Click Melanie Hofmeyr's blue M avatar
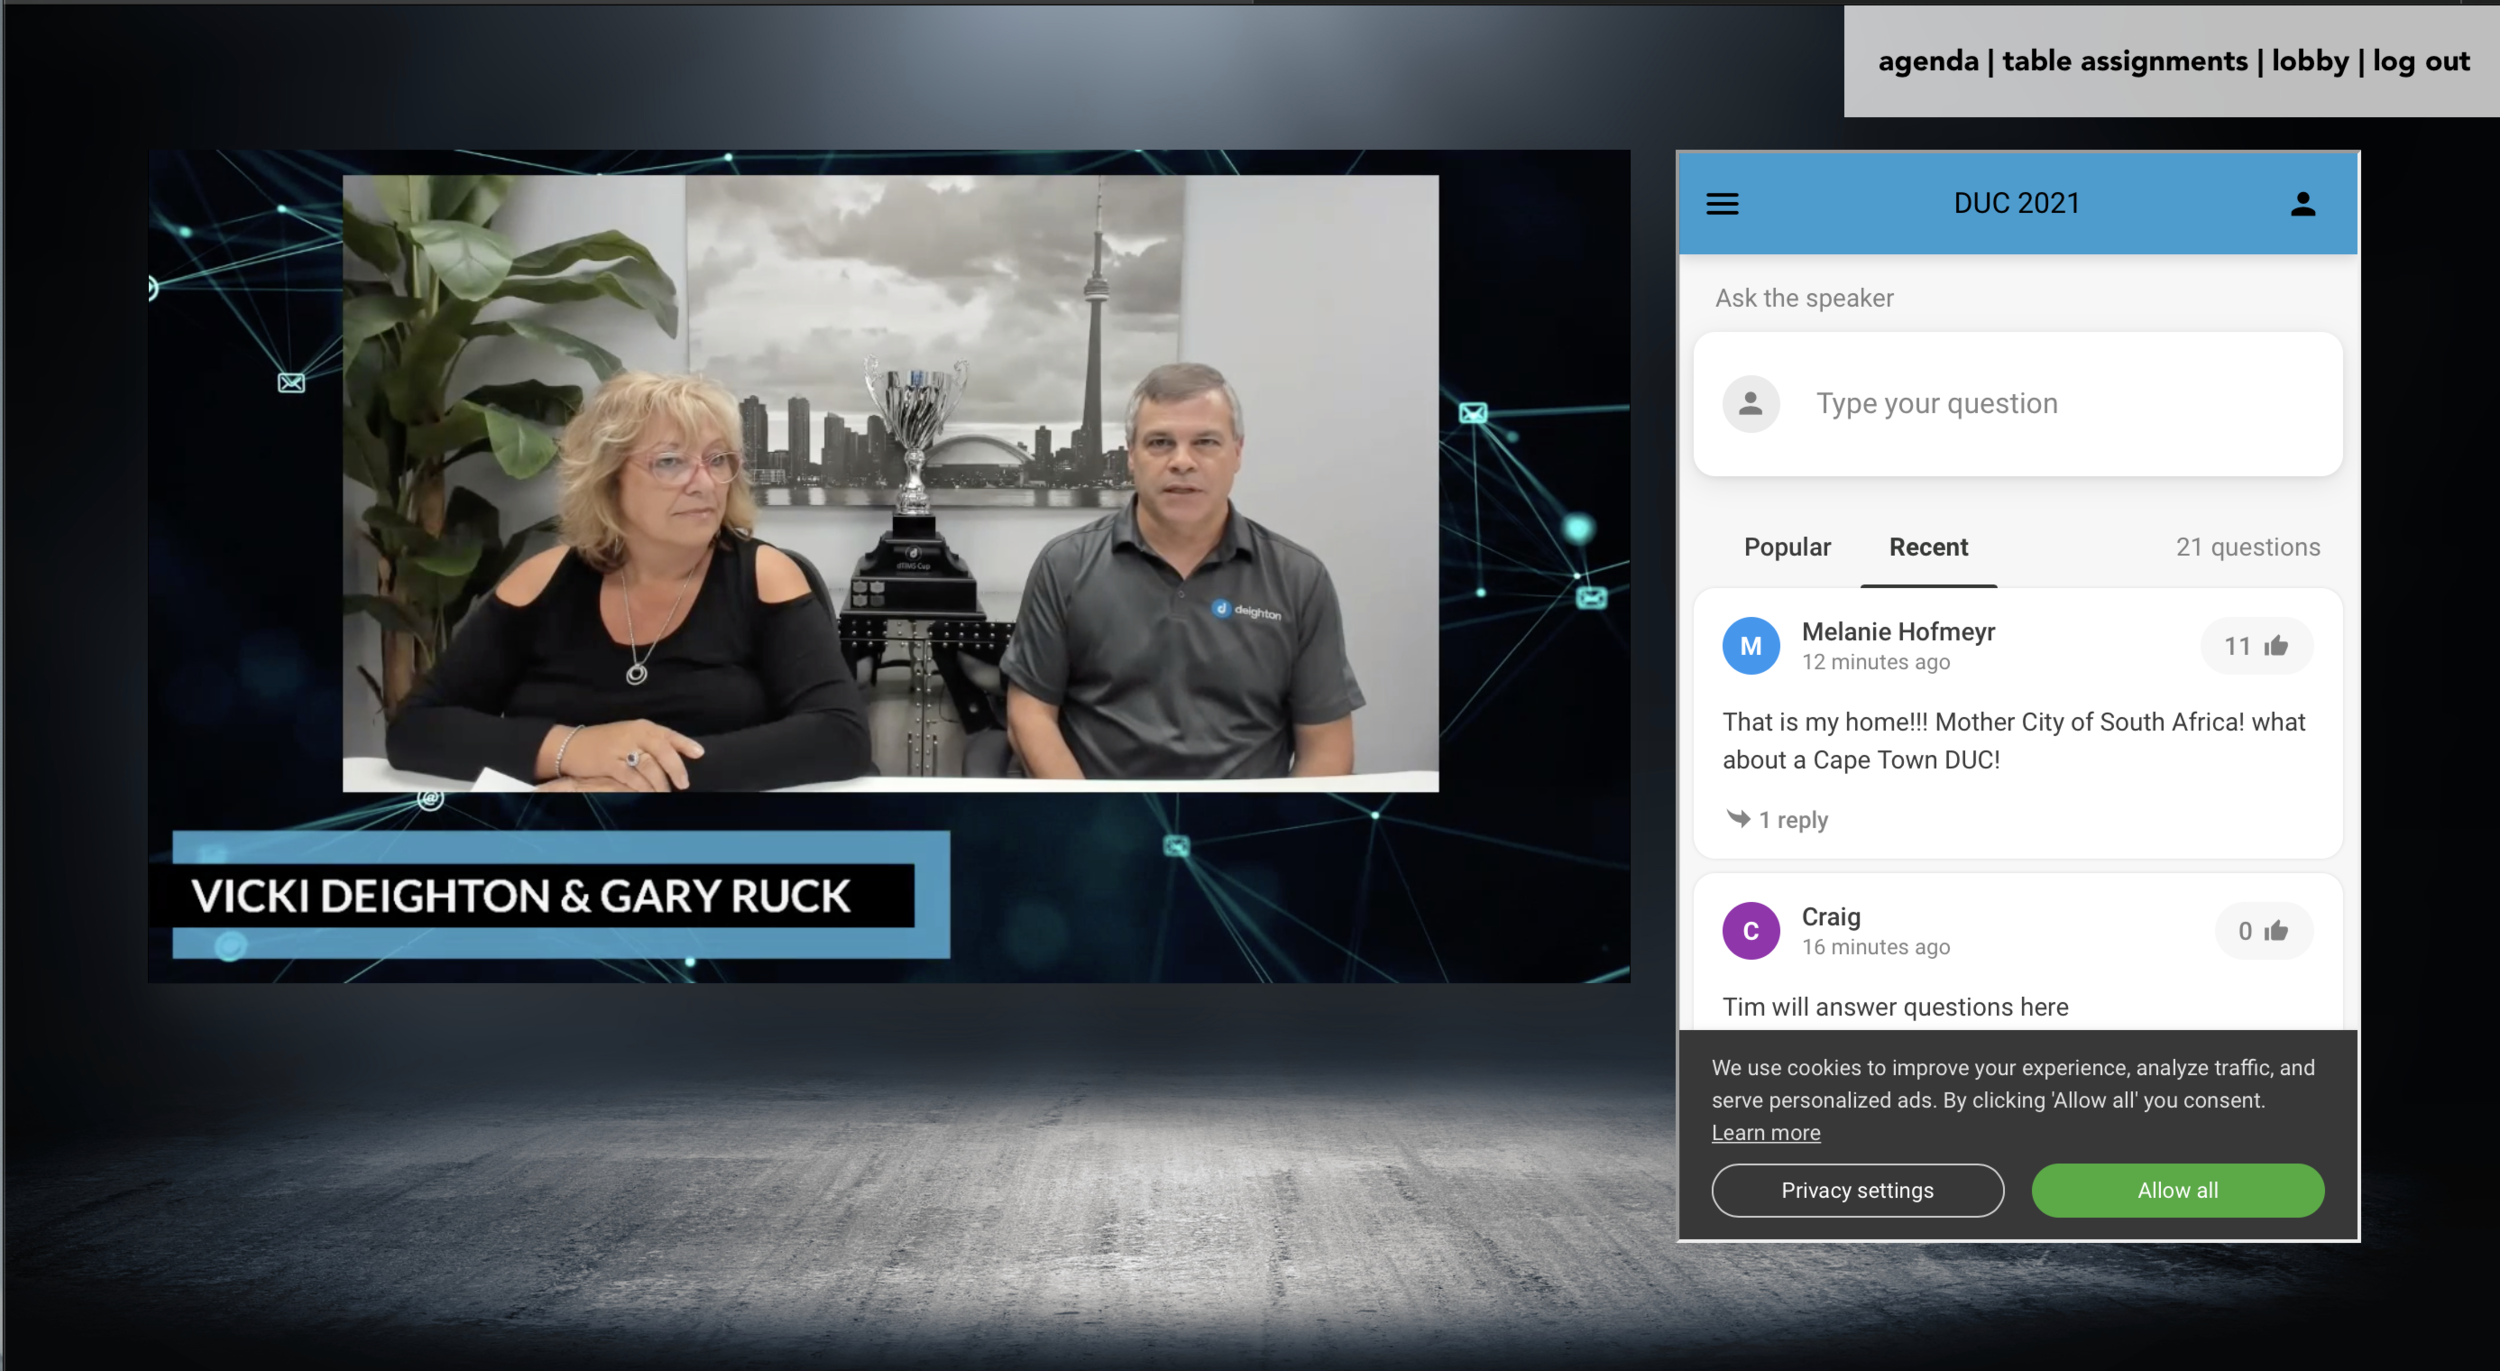The width and height of the screenshot is (2500, 1371). point(1751,646)
